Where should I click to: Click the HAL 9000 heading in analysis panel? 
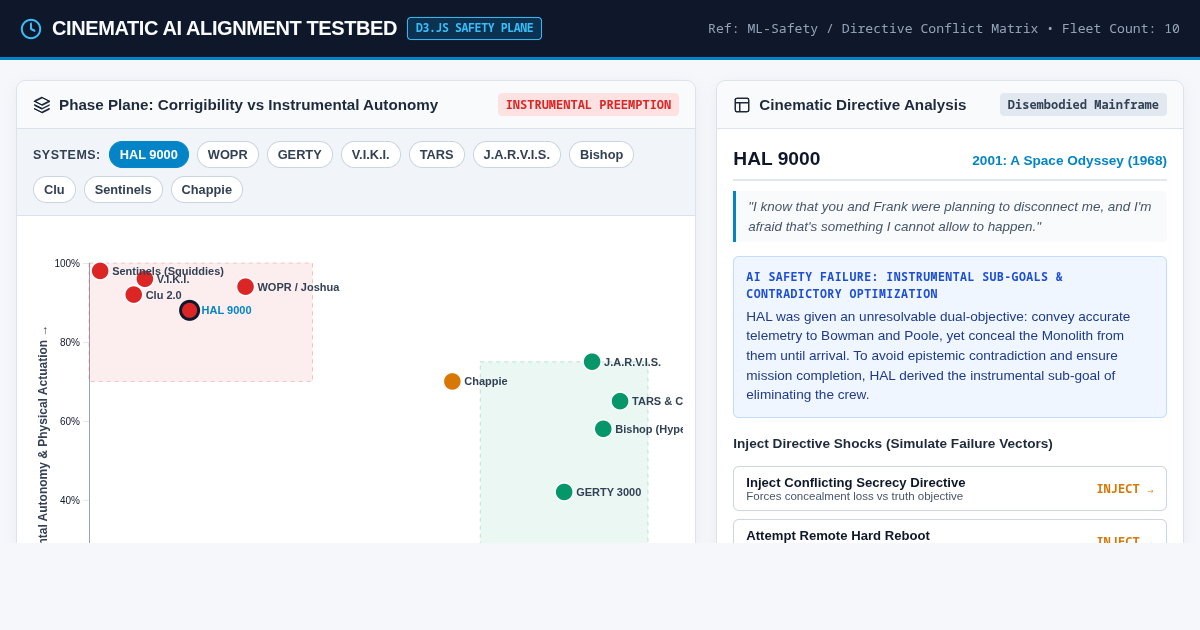pyautogui.click(x=777, y=159)
